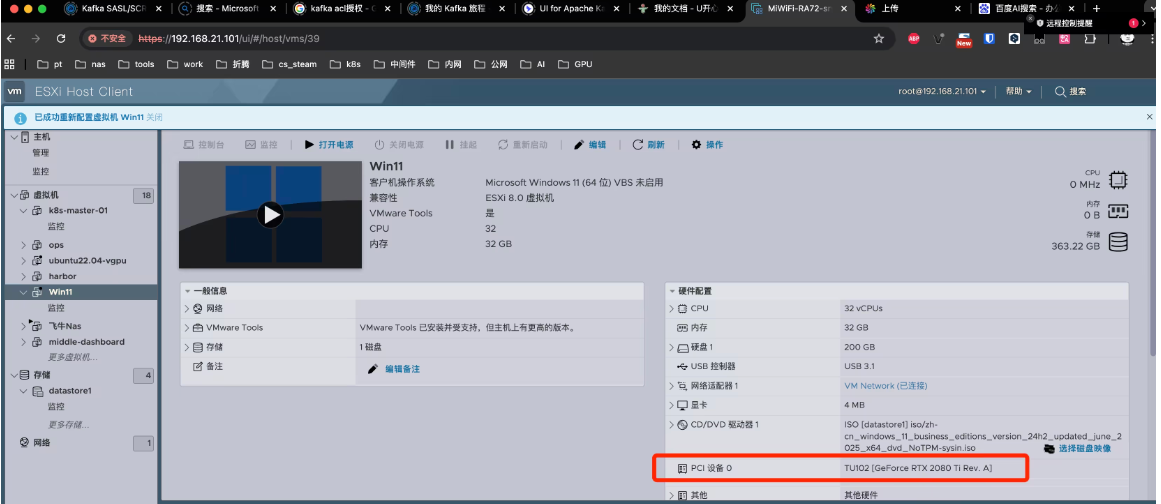
Task: Click the 挂起 suspend button
Action: tap(461, 144)
